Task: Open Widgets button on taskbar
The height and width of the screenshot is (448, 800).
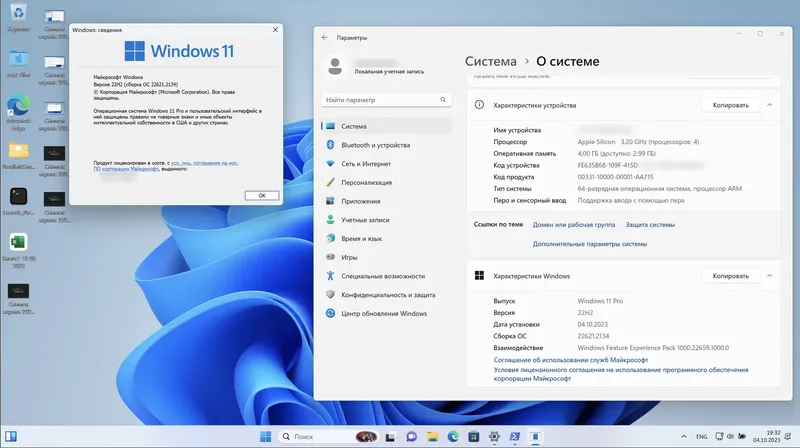Action: [11, 436]
